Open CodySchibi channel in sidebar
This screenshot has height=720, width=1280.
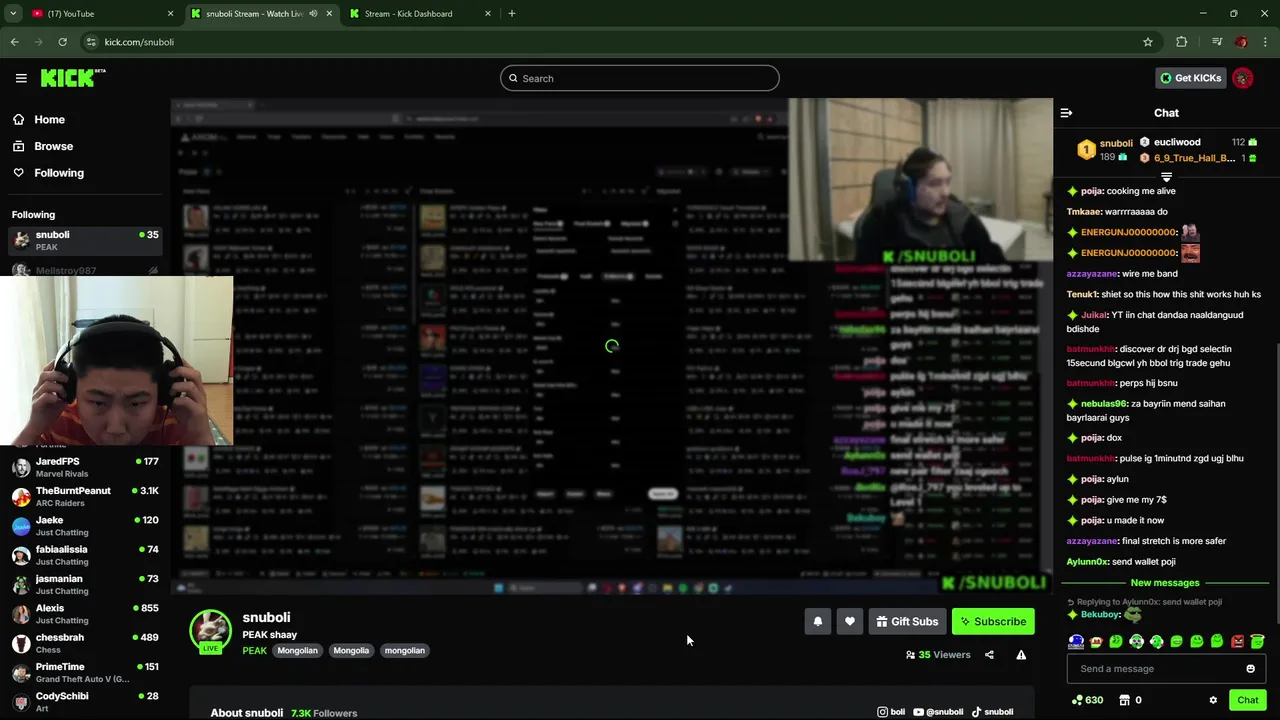85,701
